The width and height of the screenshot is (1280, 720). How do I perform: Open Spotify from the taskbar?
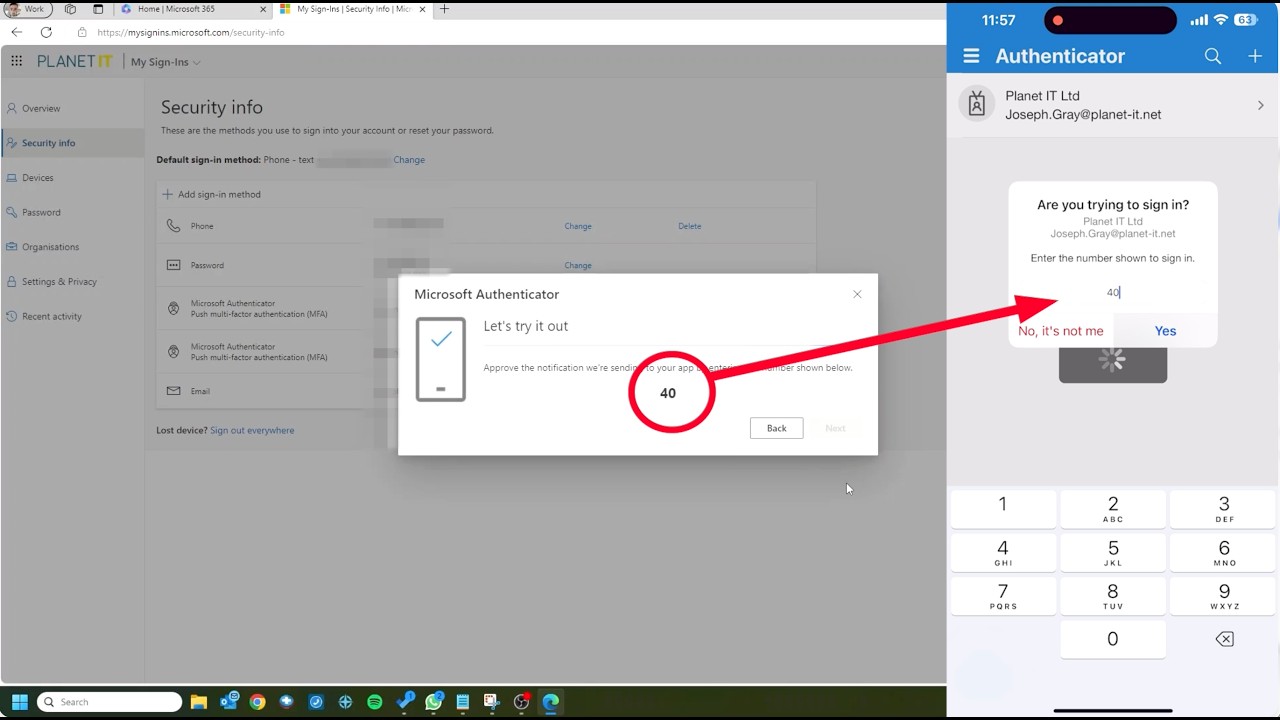click(x=375, y=702)
